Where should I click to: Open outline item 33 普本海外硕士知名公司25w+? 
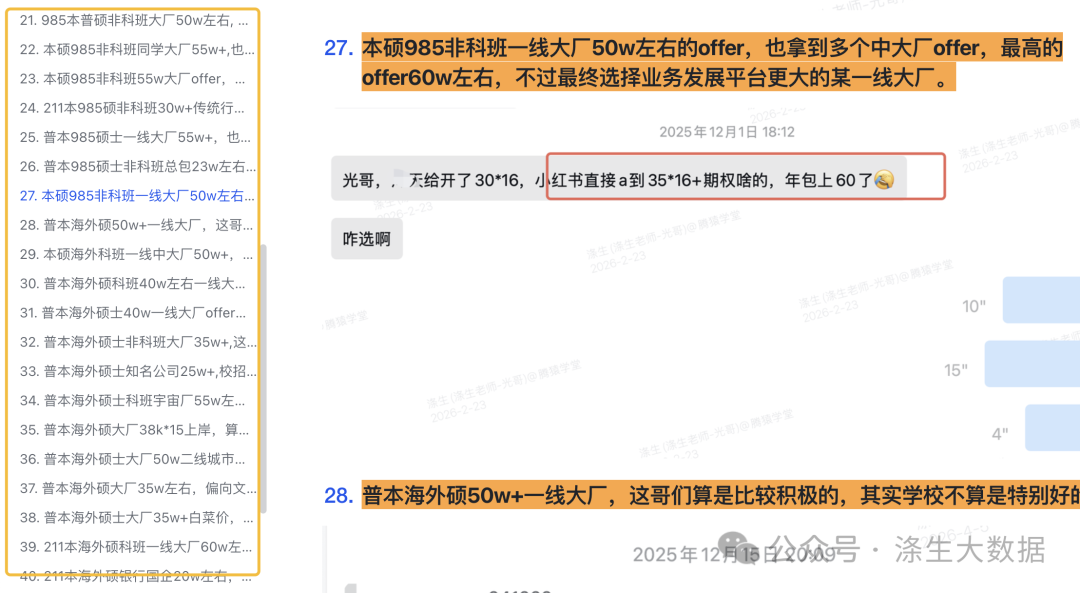[x=138, y=371]
